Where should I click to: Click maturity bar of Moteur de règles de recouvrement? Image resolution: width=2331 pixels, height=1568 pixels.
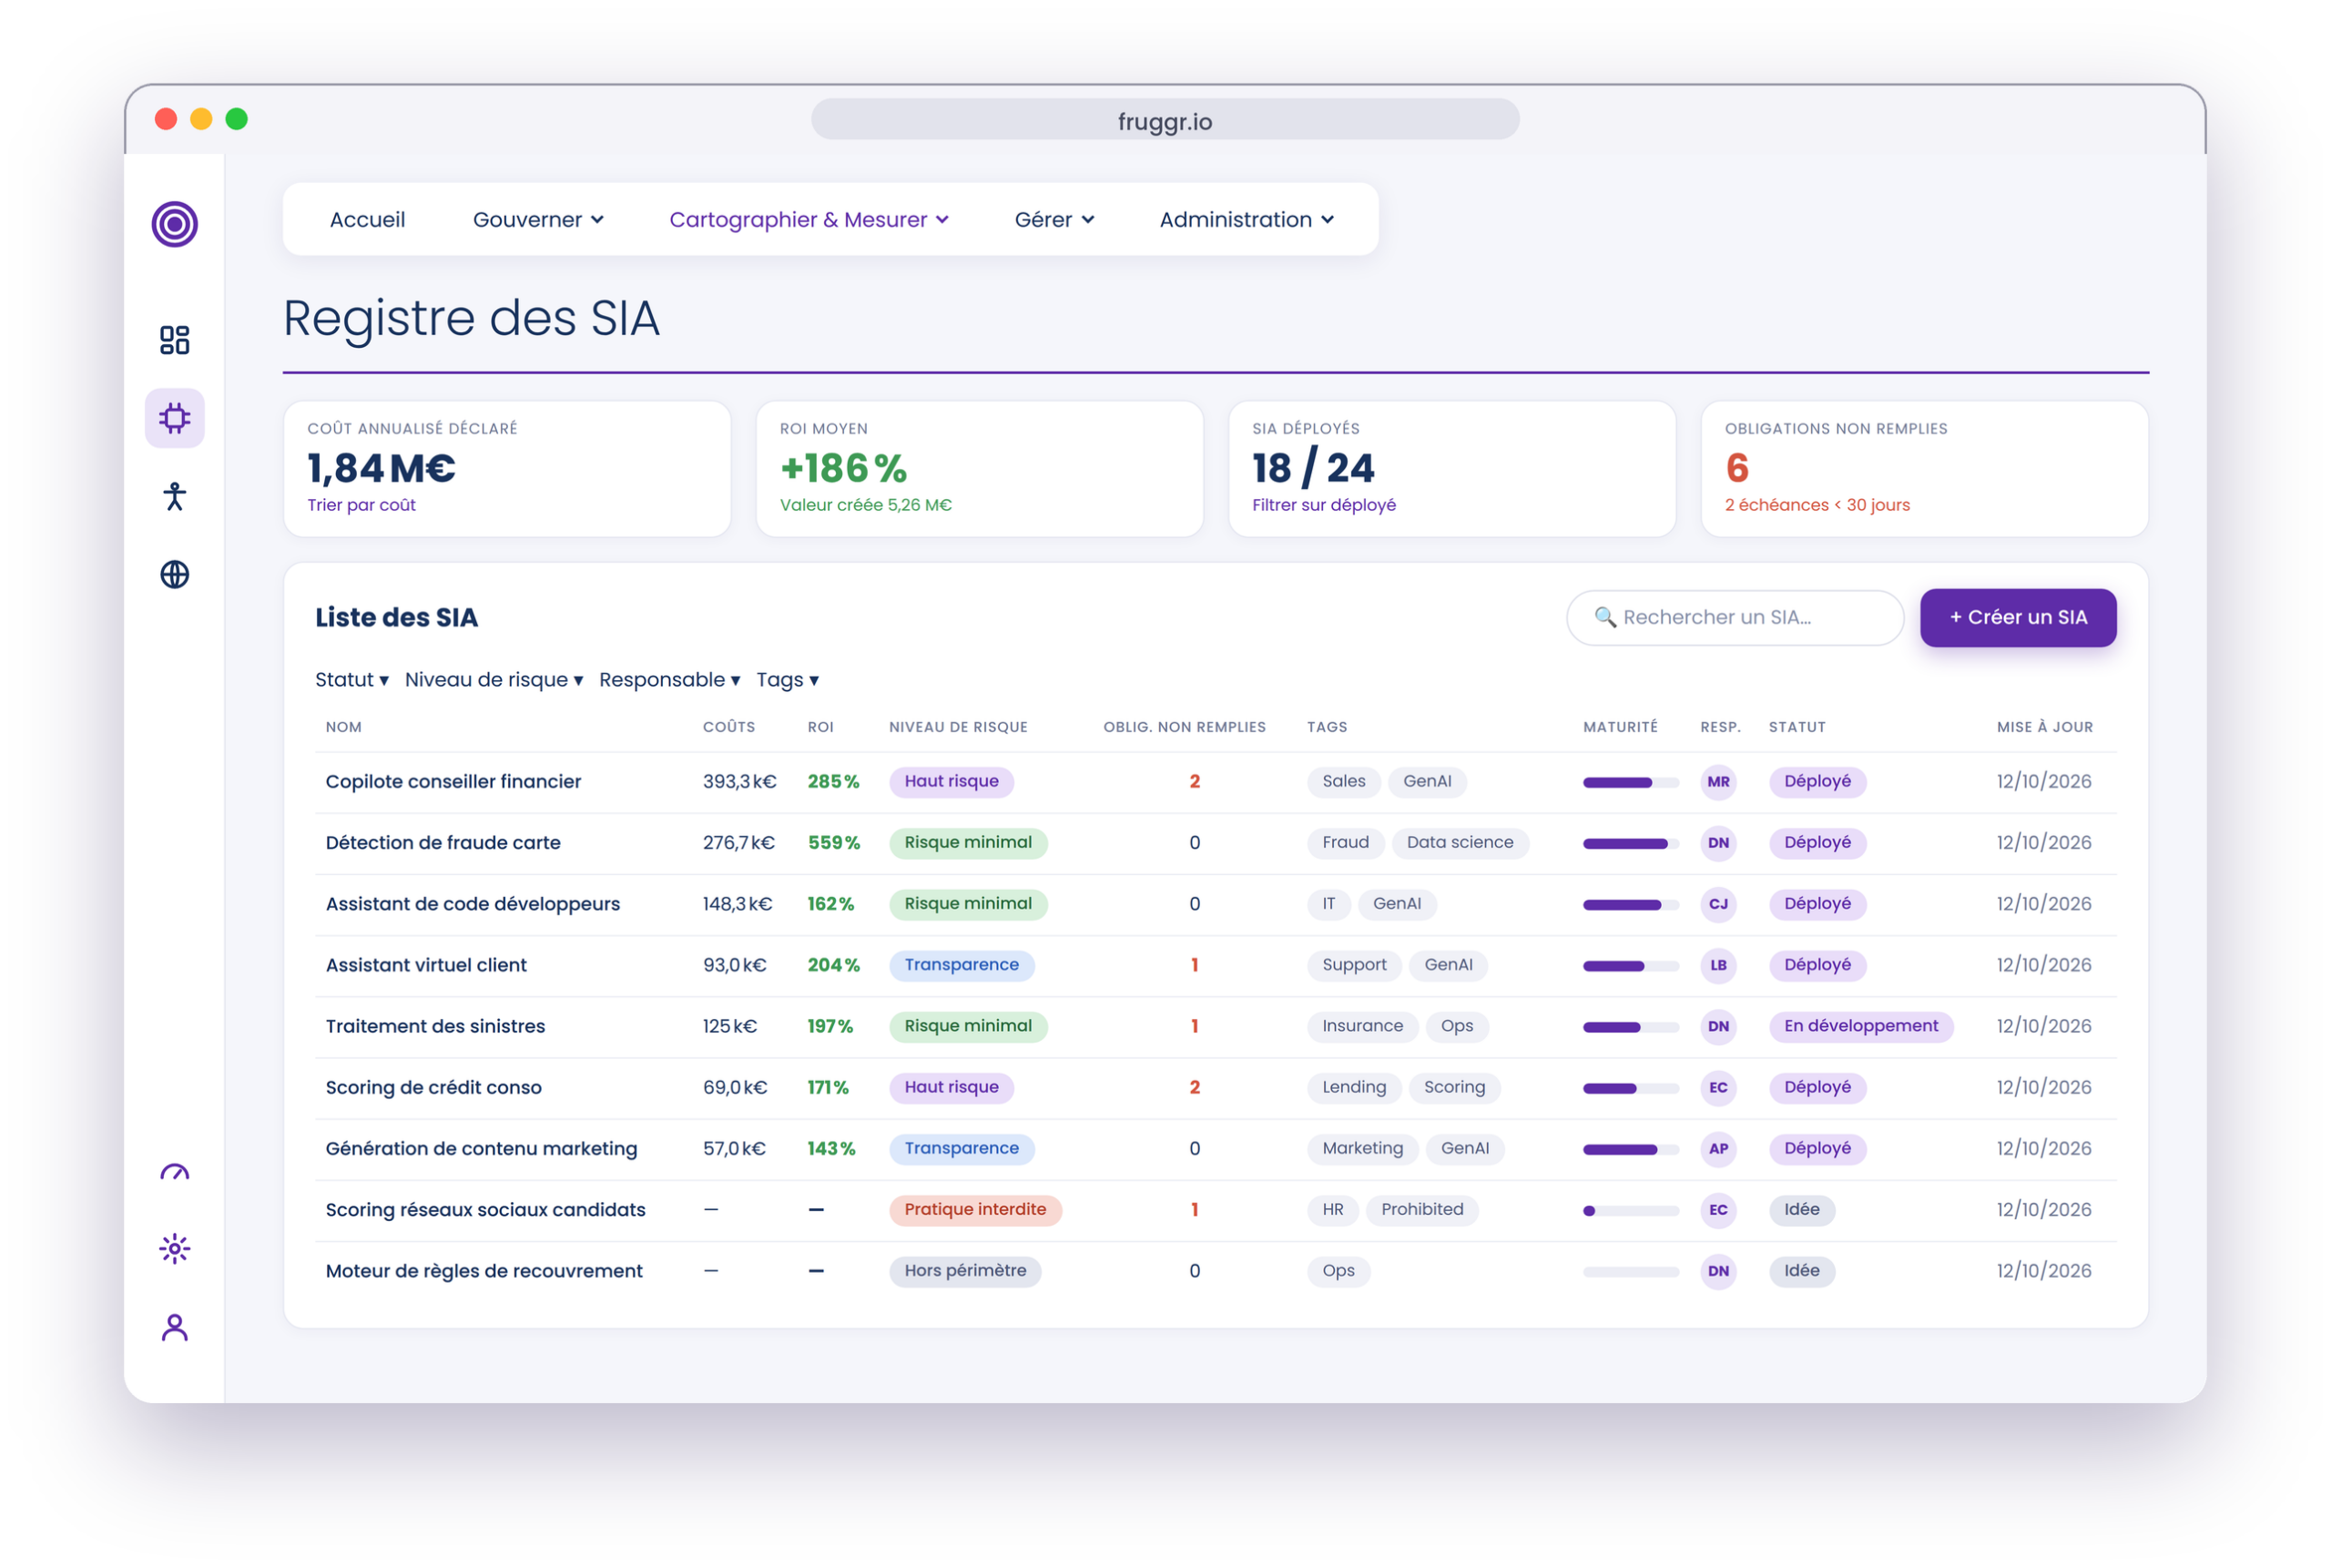1631,1272
